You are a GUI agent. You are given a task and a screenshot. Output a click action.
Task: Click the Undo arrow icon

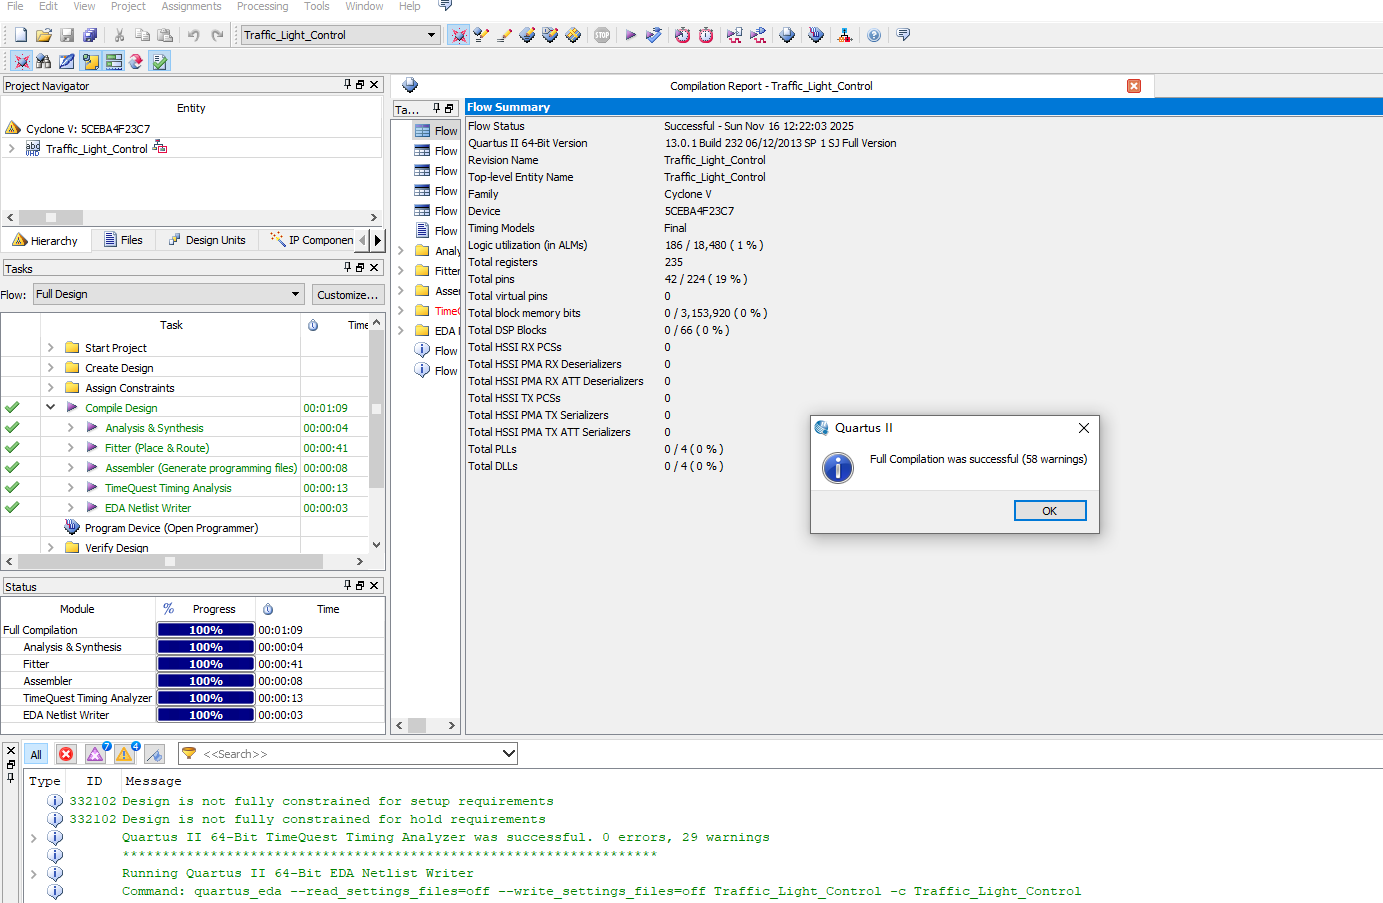(194, 35)
